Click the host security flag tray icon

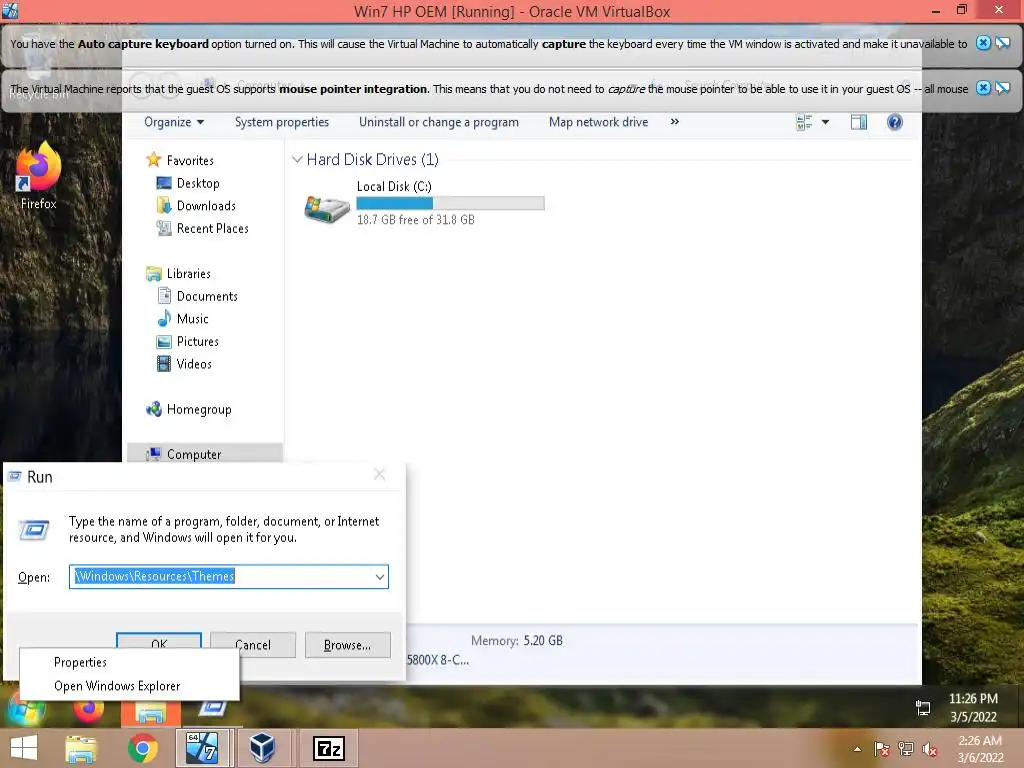(x=882, y=749)
